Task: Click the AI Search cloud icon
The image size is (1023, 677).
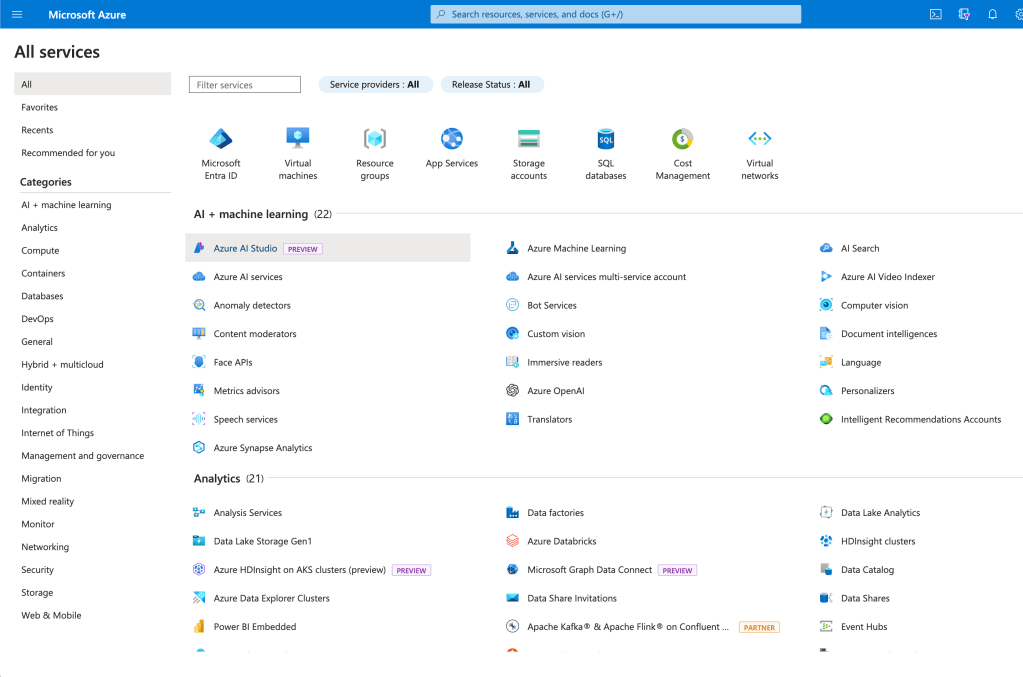Action: point(826,248)
